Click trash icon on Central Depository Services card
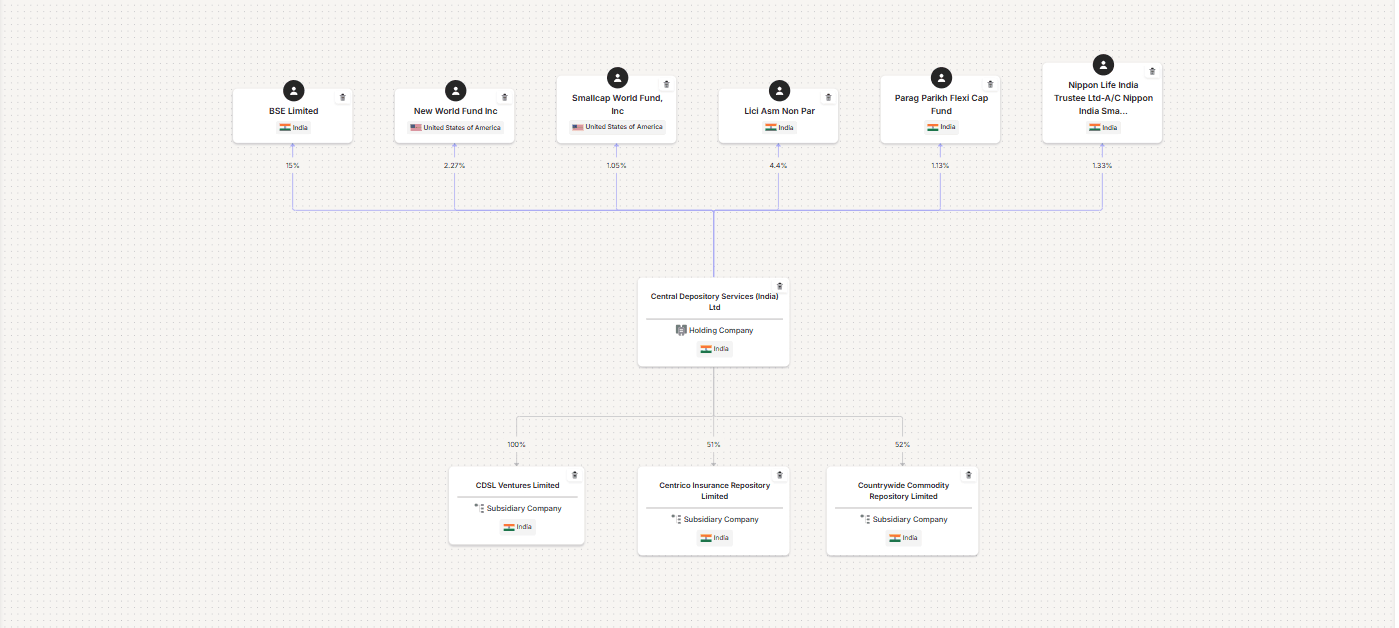This screenshot has height=628, width=1399. pyautogui.click(x=779, y=286)
